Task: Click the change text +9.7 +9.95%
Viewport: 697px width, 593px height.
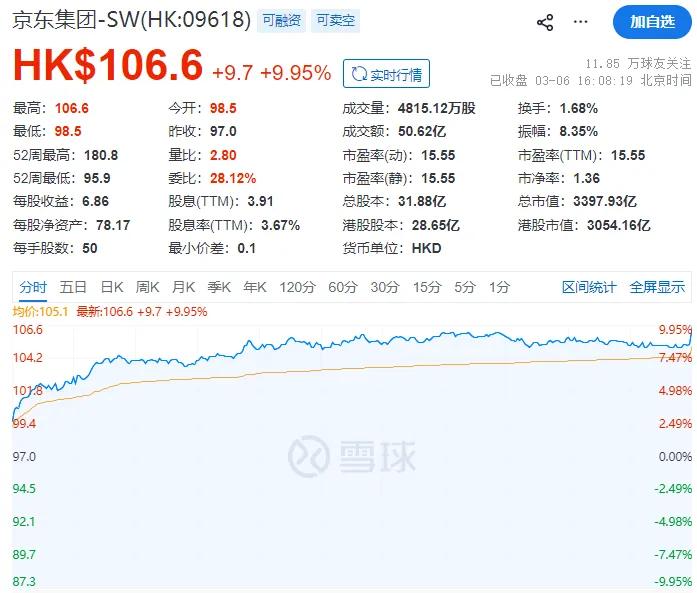Action: [272, 73]
